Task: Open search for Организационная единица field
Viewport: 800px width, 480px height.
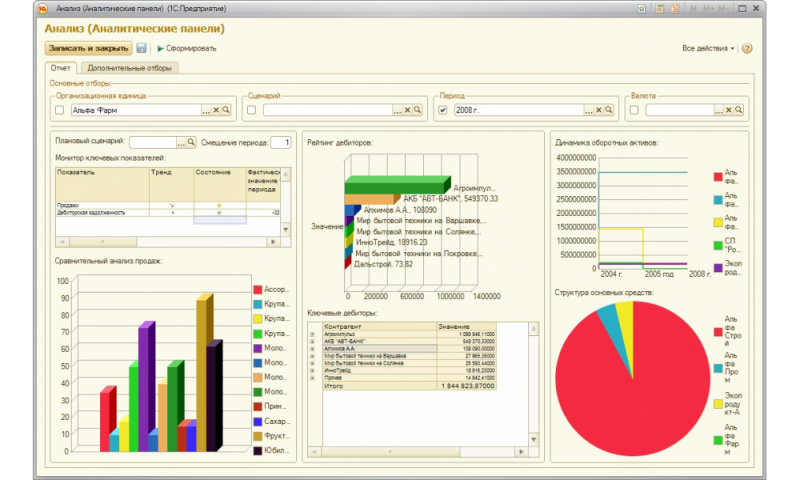Action: point(227,110)
